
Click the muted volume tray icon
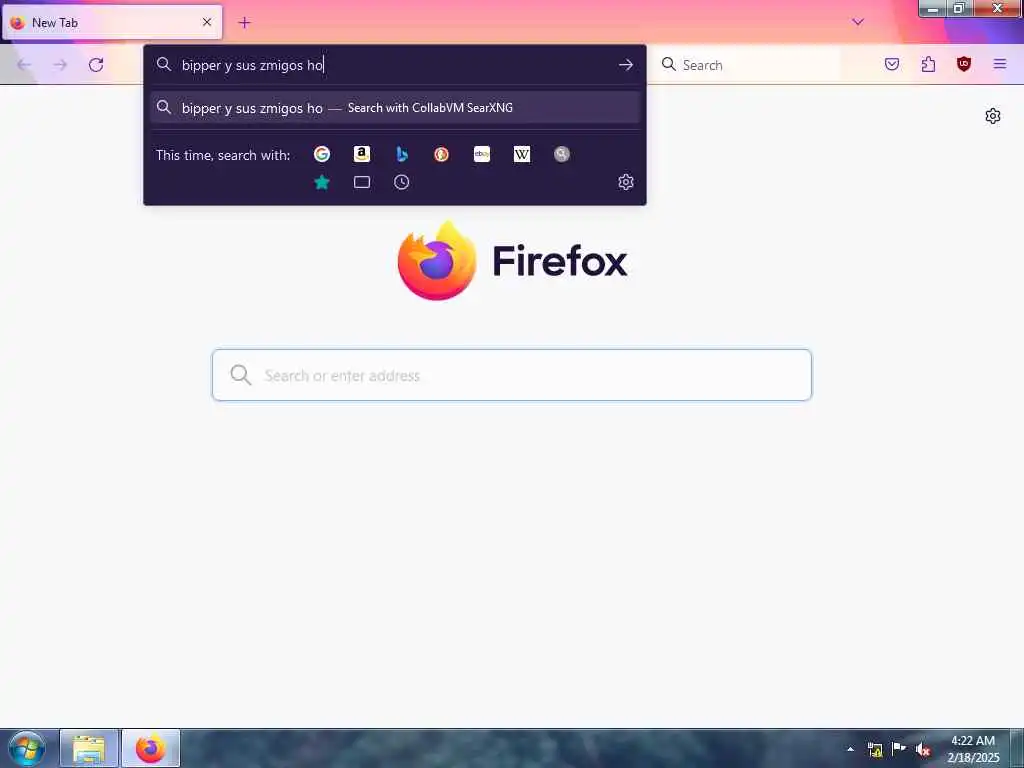(922, 749)
